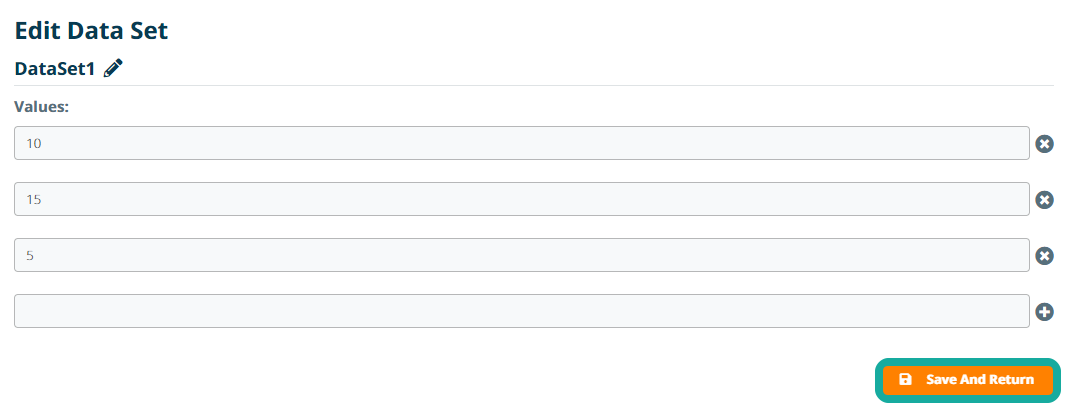This screenshot has width=1090, height=416.
Task: Click the floppy disk save icon
Action: click(x=905, y=380)
